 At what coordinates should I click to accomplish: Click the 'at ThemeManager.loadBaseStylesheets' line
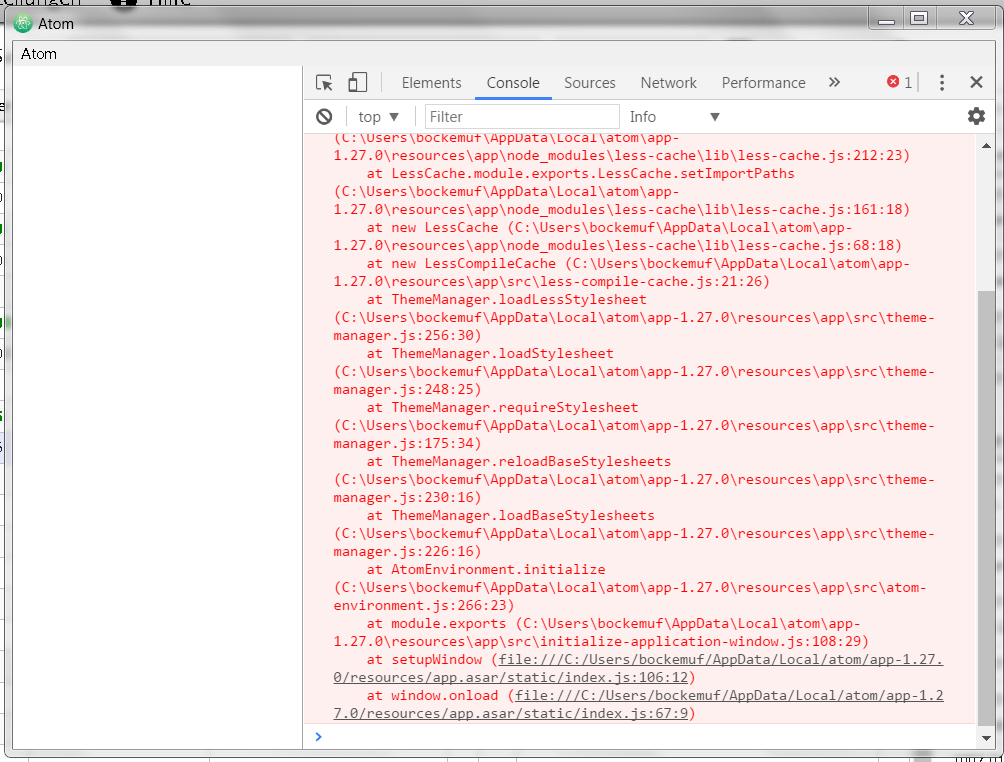[x=511, y=515]
